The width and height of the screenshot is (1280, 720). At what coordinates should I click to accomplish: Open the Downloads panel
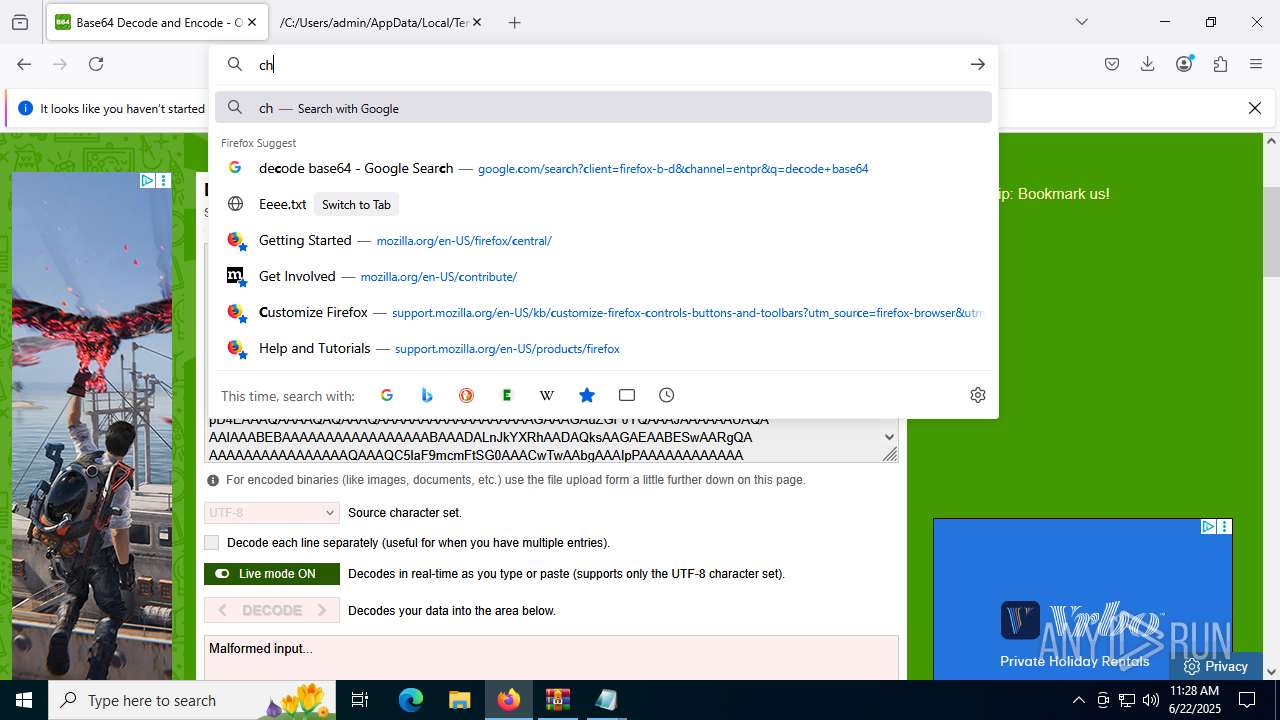tap(1148, 64)
